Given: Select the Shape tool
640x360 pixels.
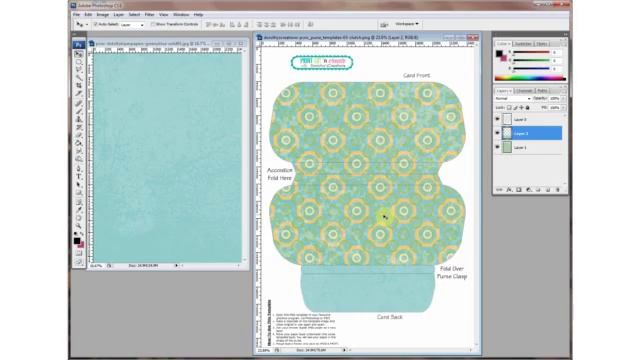Looking at the screenshot, I should (x=79, y=193).
